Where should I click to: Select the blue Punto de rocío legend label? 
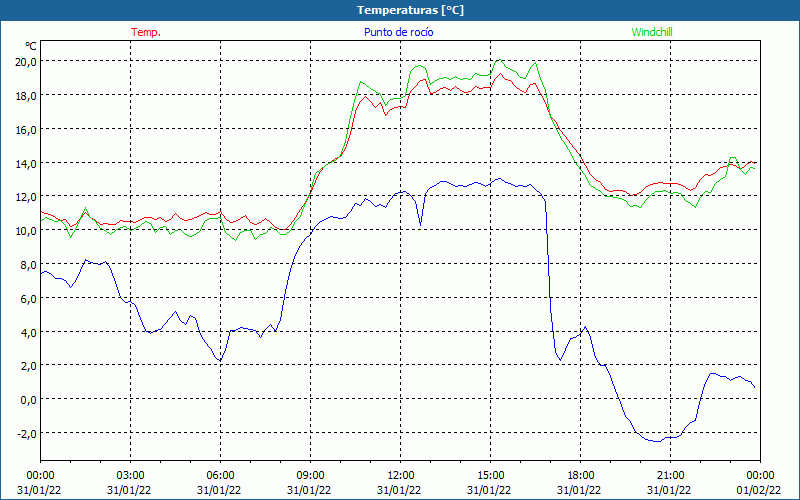click(x=398, y=32)
